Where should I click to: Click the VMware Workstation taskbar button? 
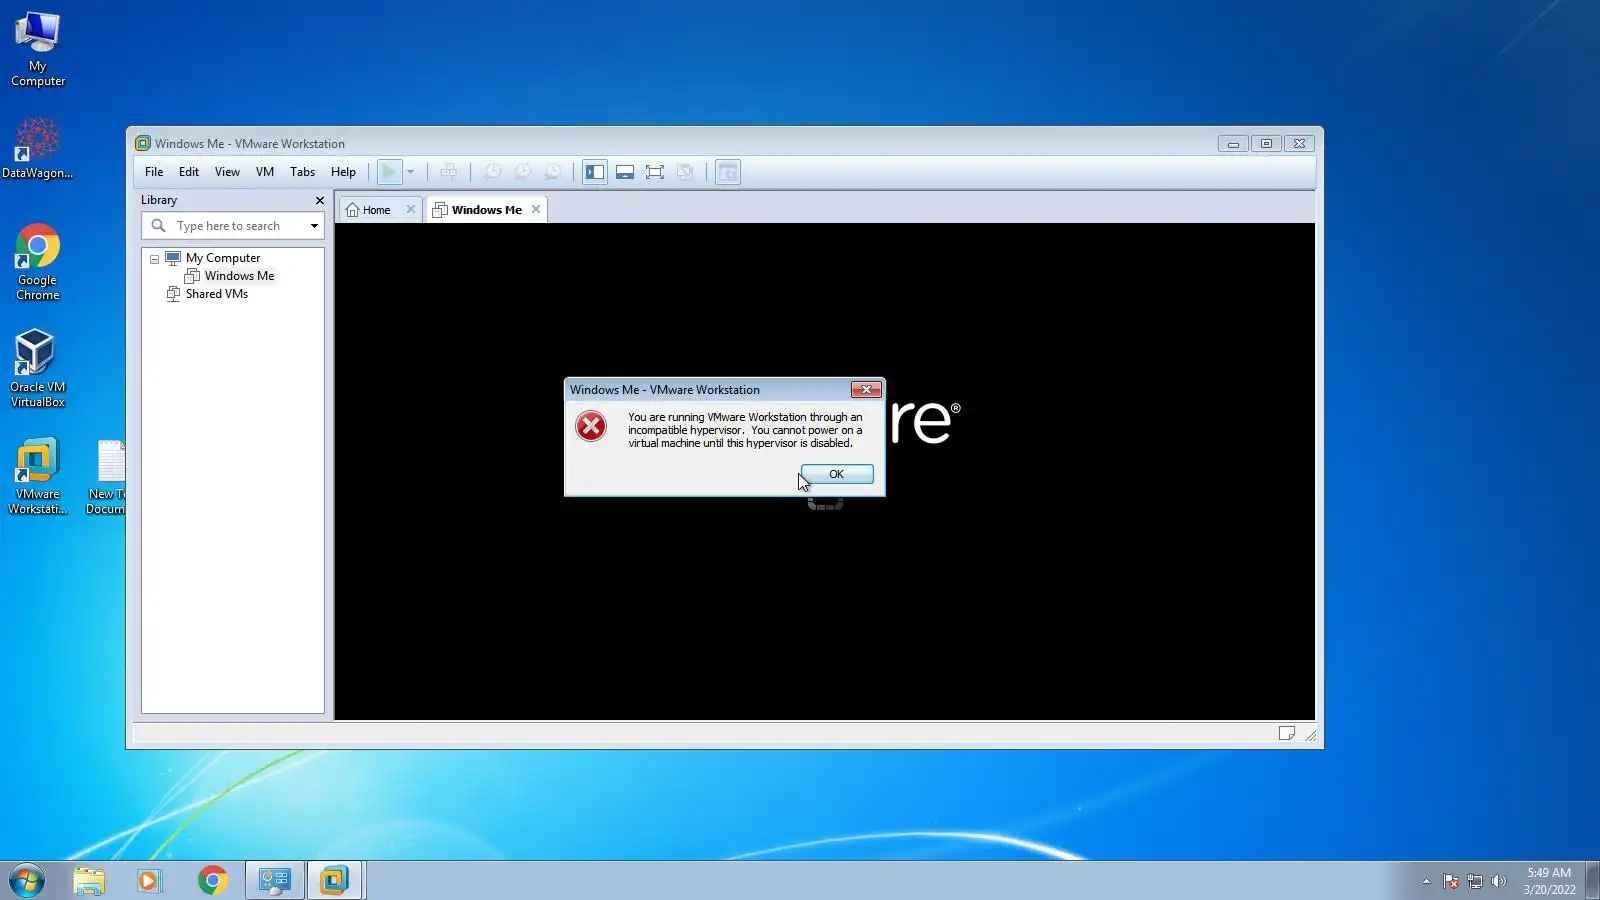click(x=335, y=881)
